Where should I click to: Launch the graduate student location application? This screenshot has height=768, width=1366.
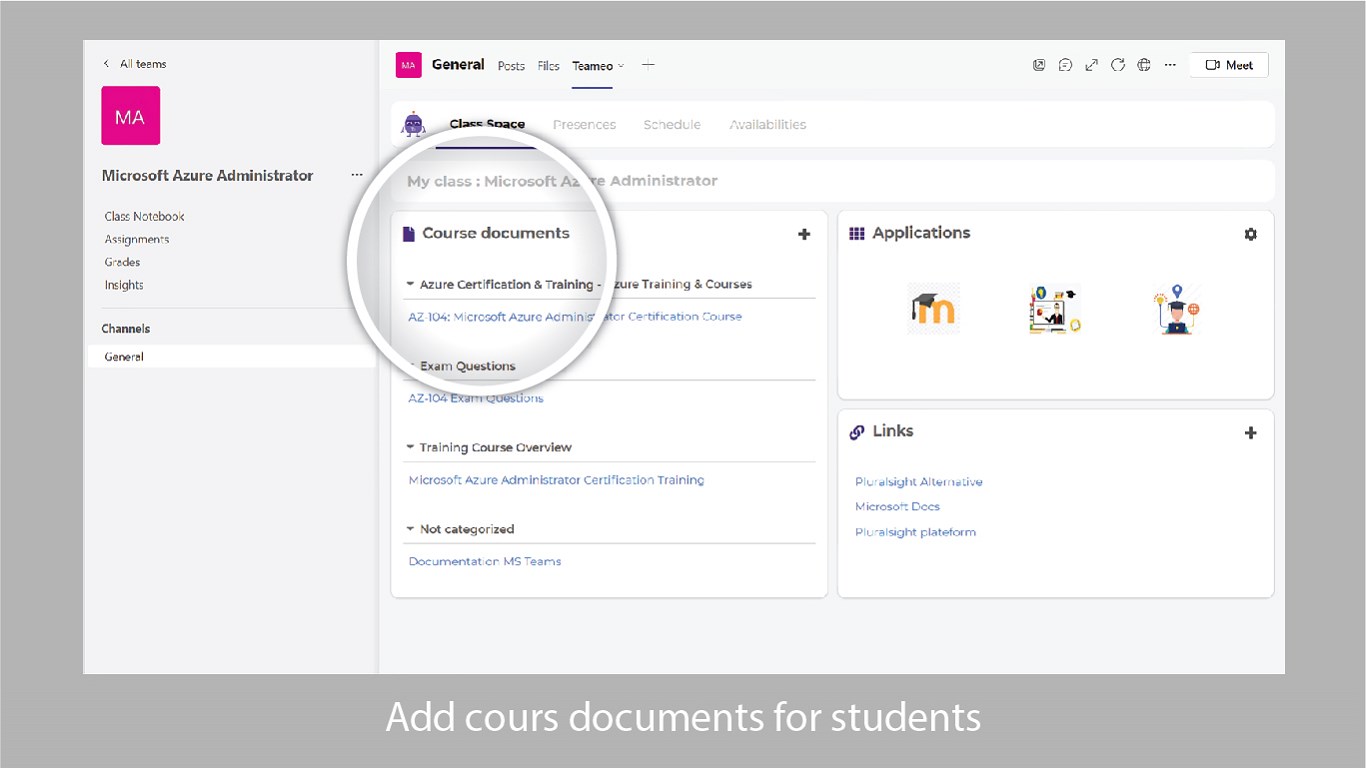pyautogui.click(x=1176, y=309)
